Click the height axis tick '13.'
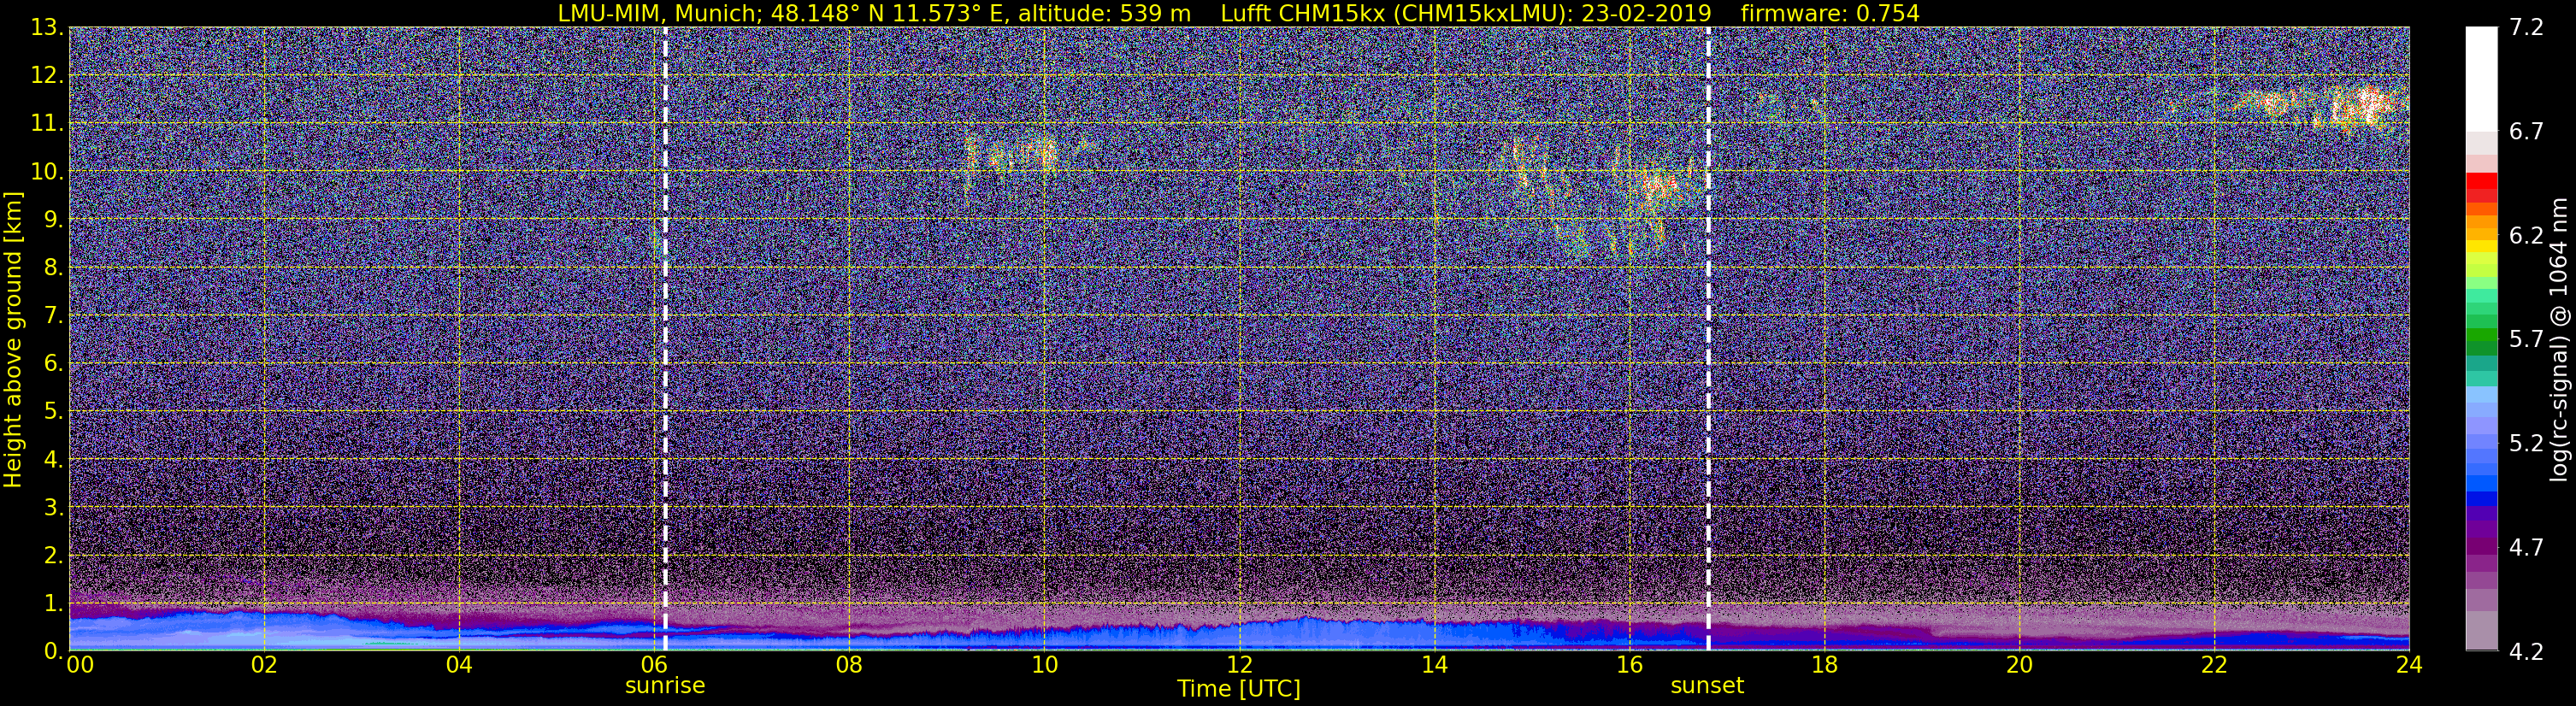 [47, 28]
